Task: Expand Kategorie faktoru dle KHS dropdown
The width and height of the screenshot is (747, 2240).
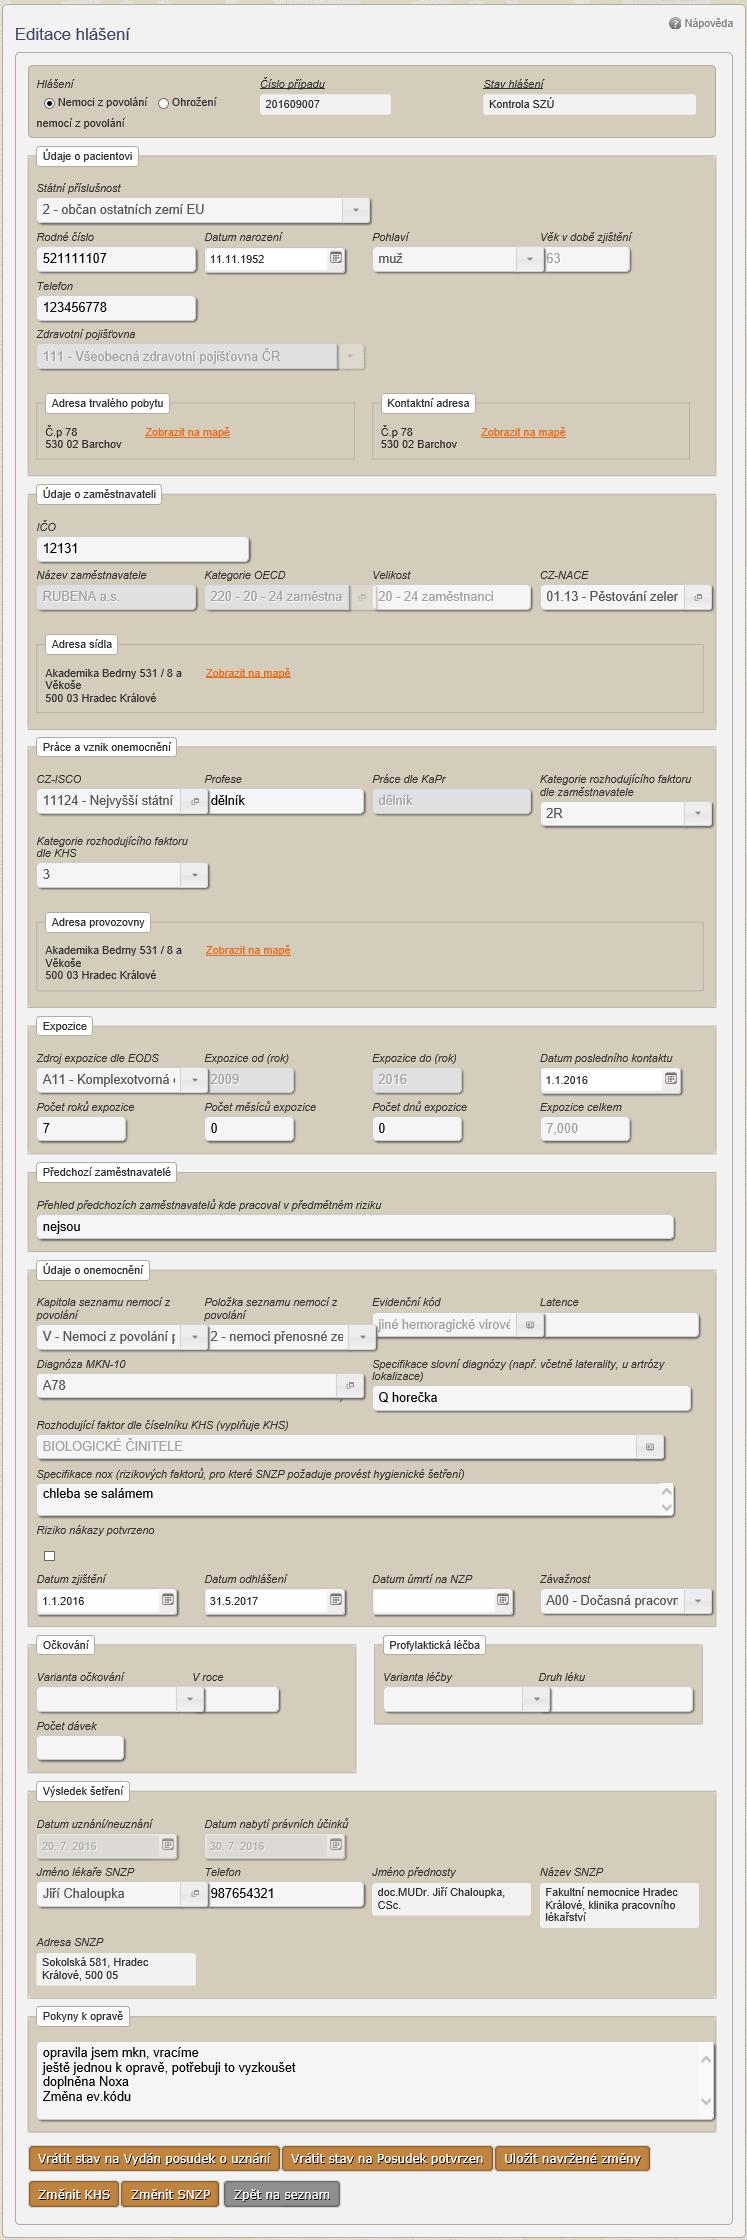Action: coord(195,875)
